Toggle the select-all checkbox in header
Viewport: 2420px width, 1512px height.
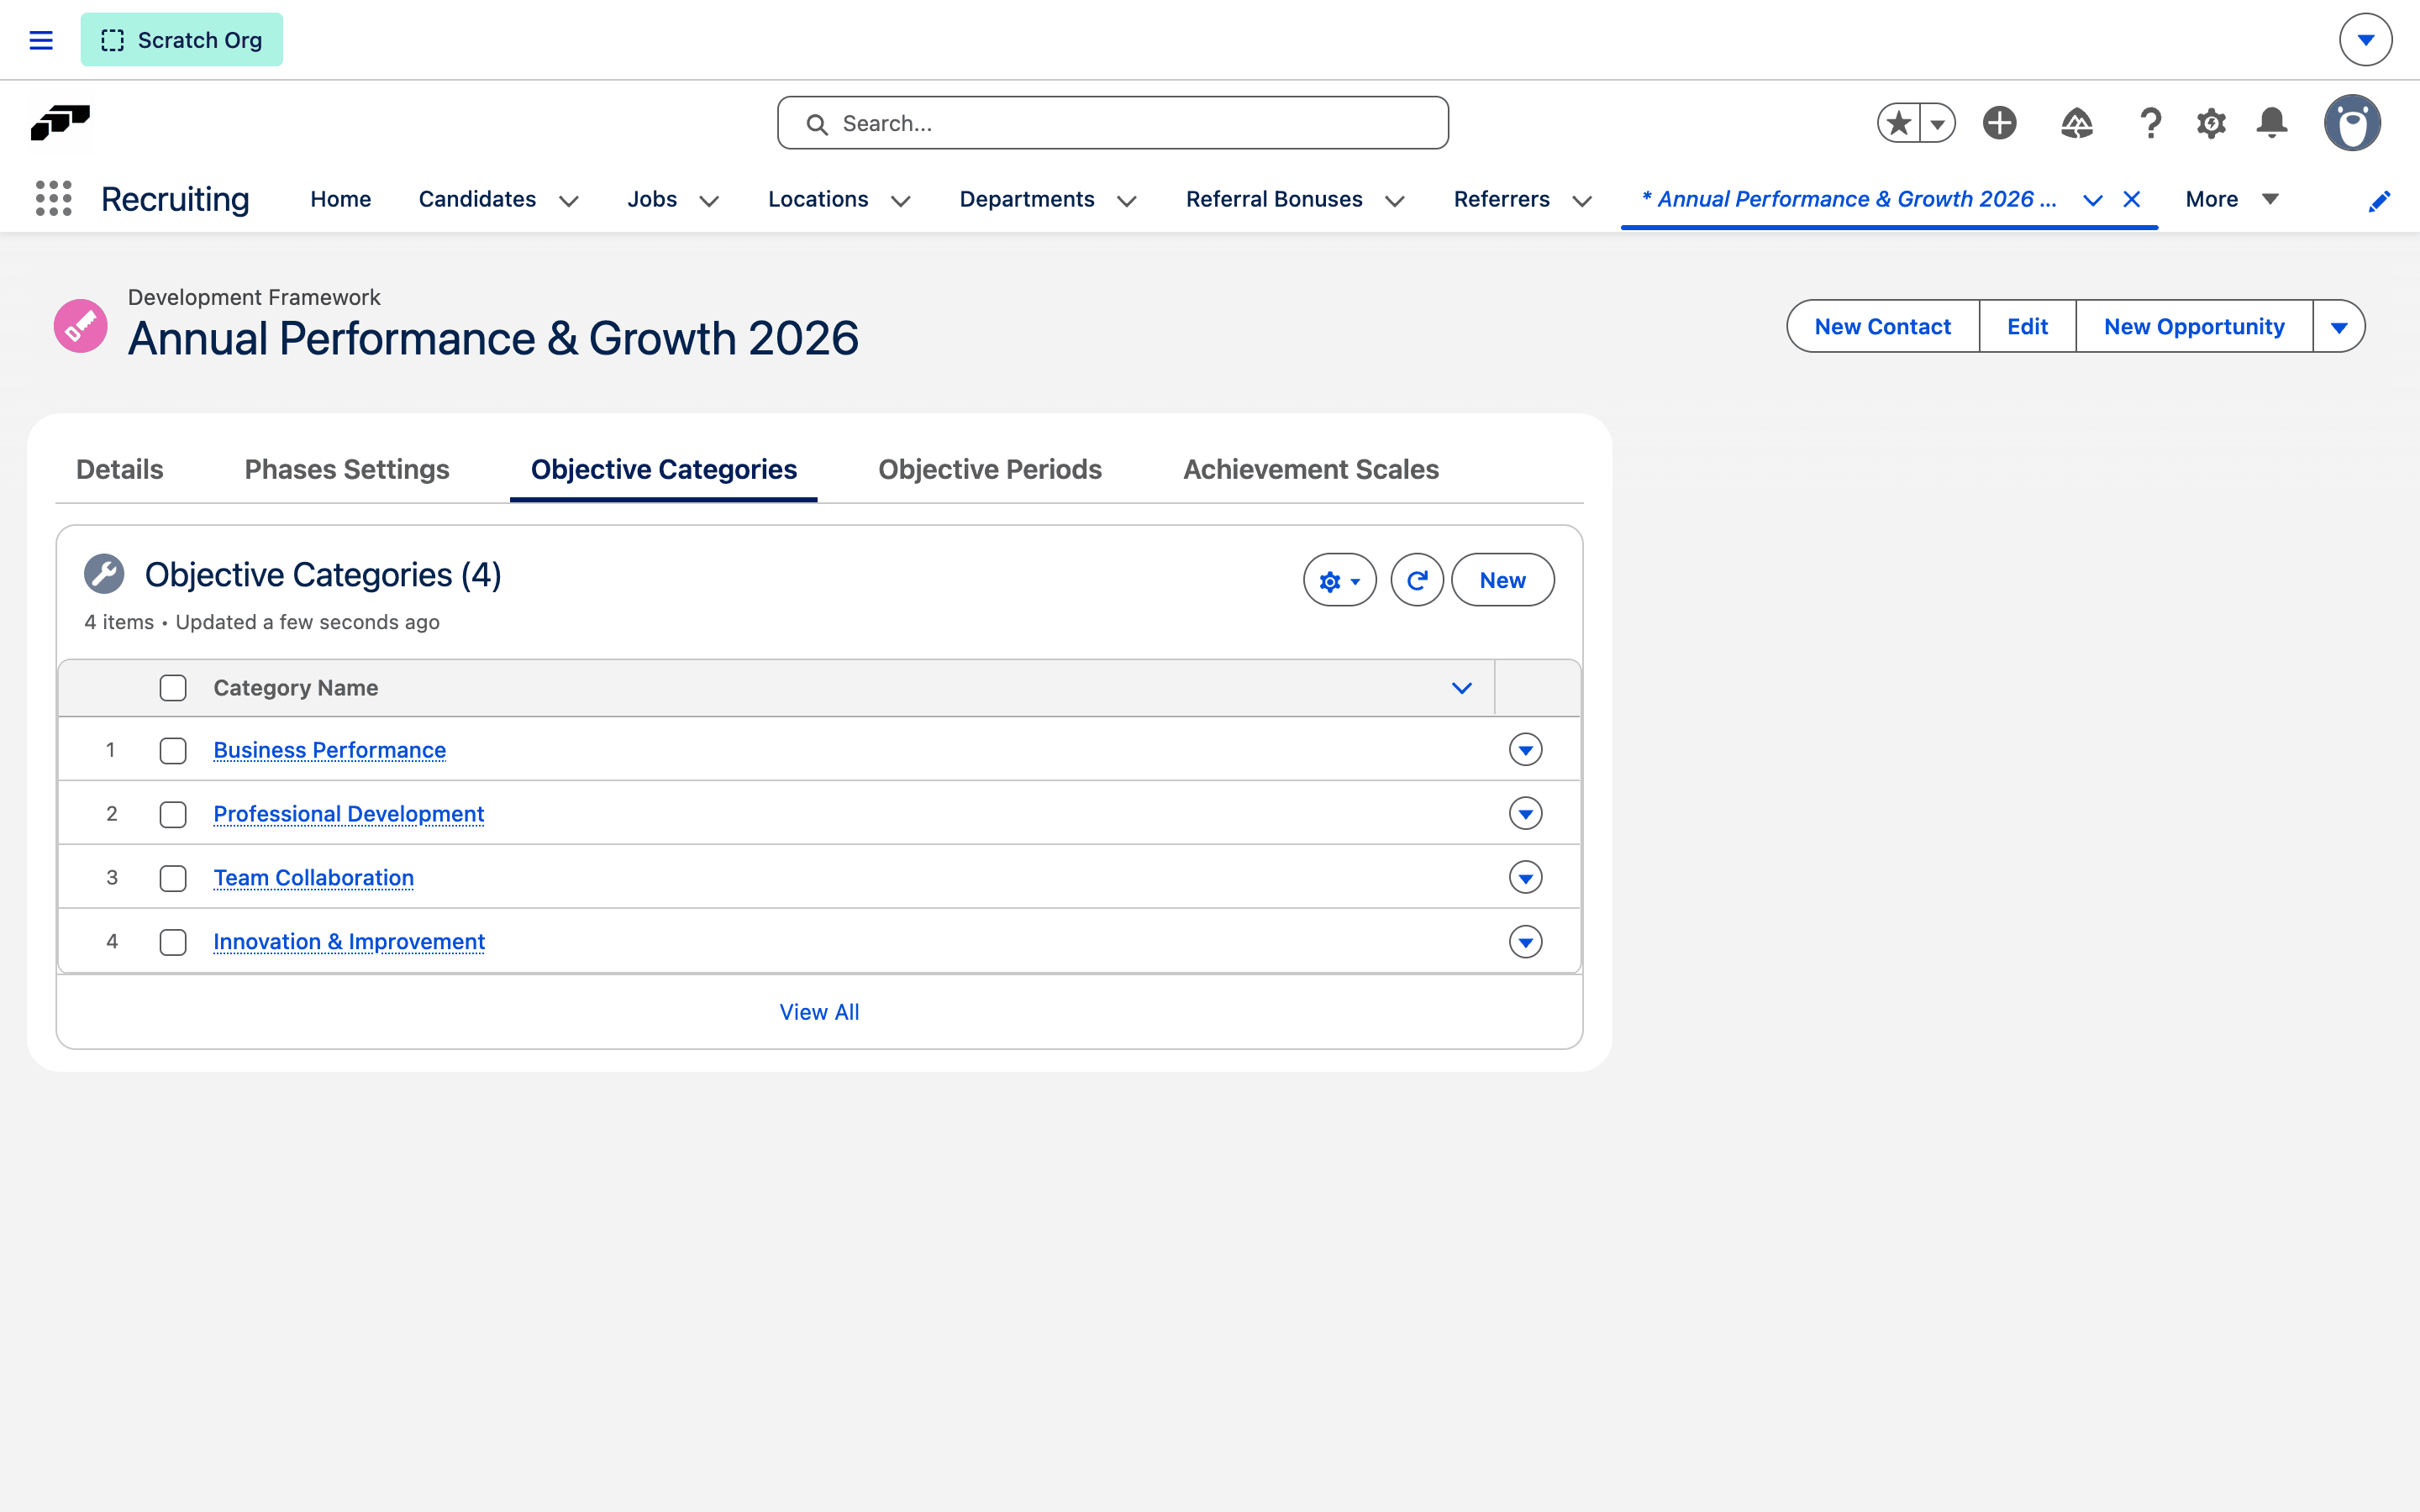point(173,688)
